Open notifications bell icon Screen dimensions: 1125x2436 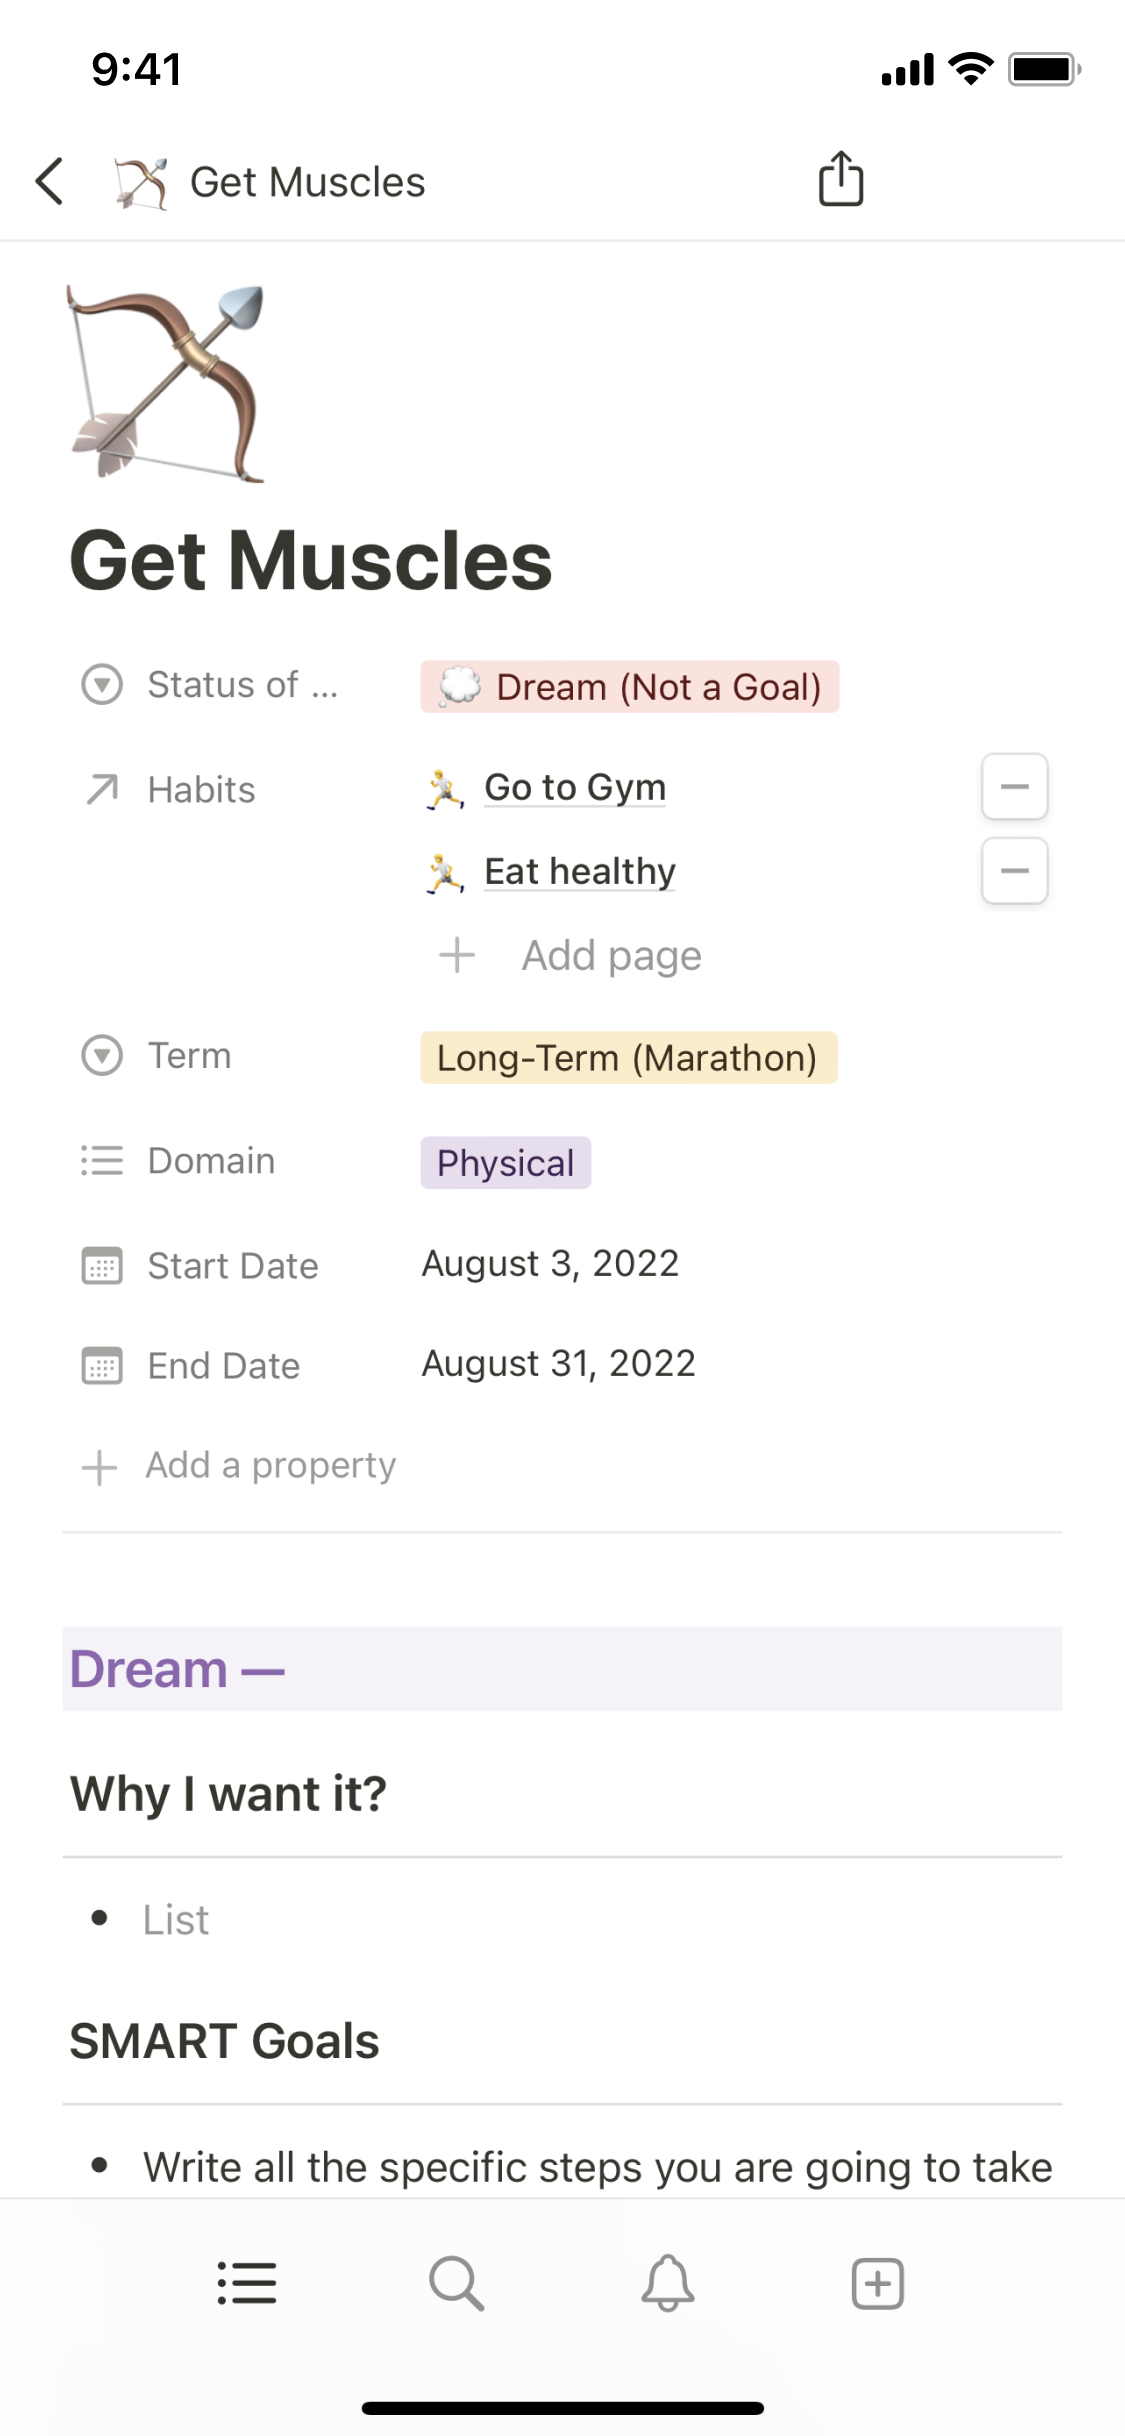coord(668,2283)
